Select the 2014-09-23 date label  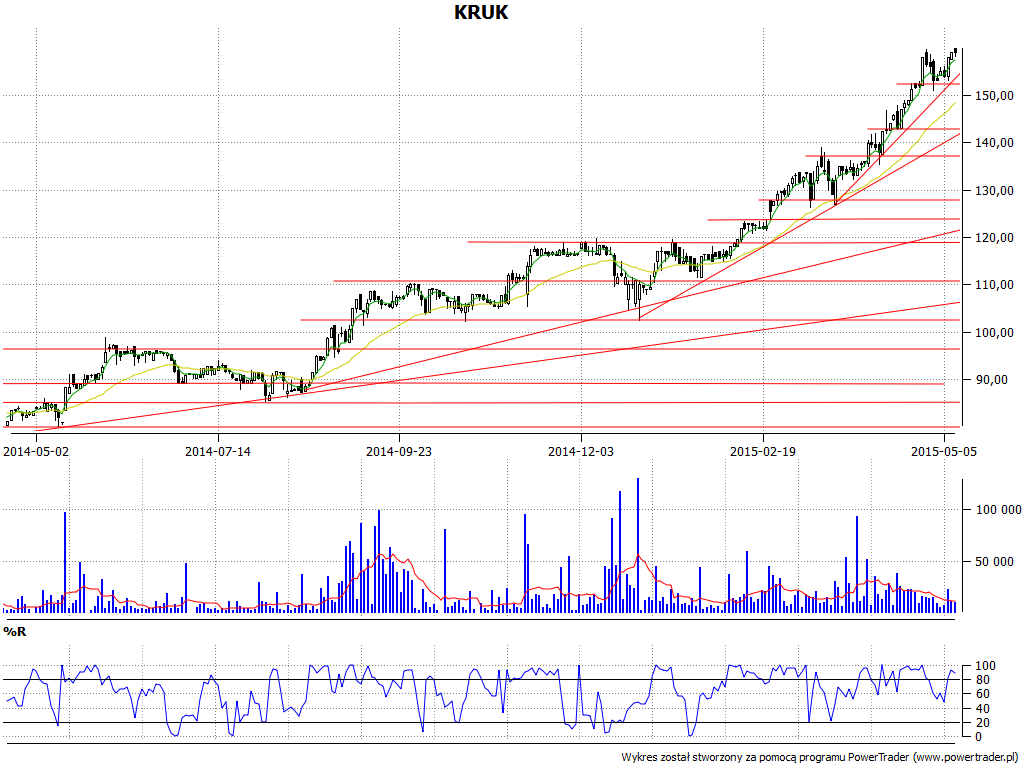pyautogui.click(x=399, y=451)
